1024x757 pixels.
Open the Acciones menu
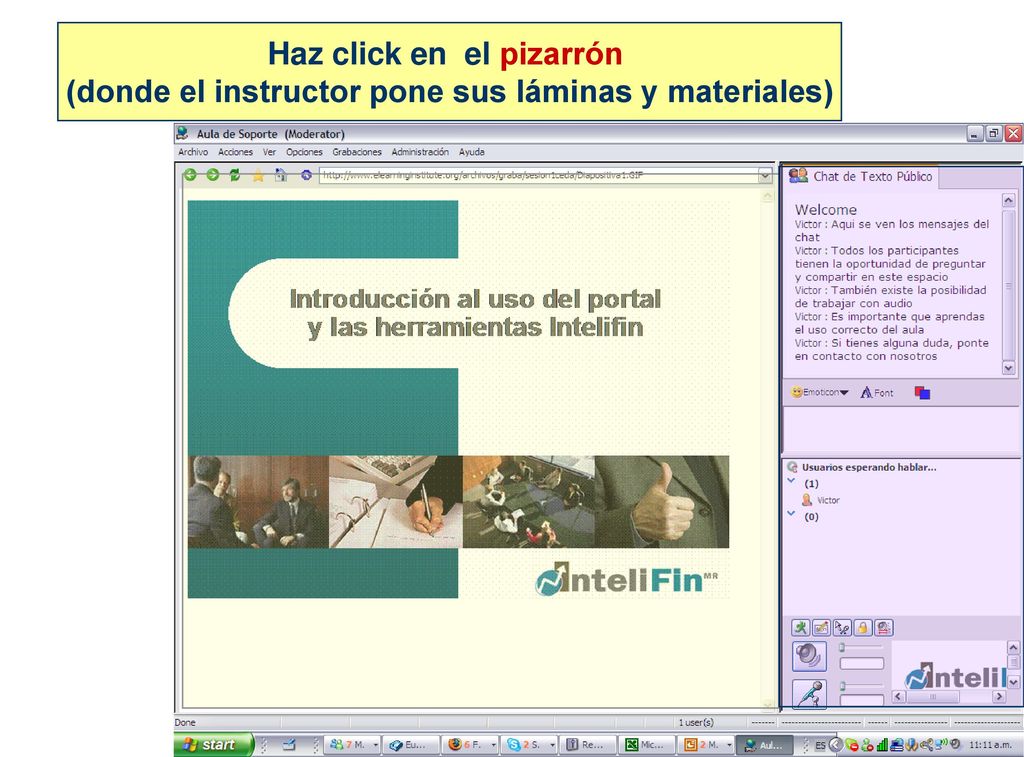coord(236,152)
